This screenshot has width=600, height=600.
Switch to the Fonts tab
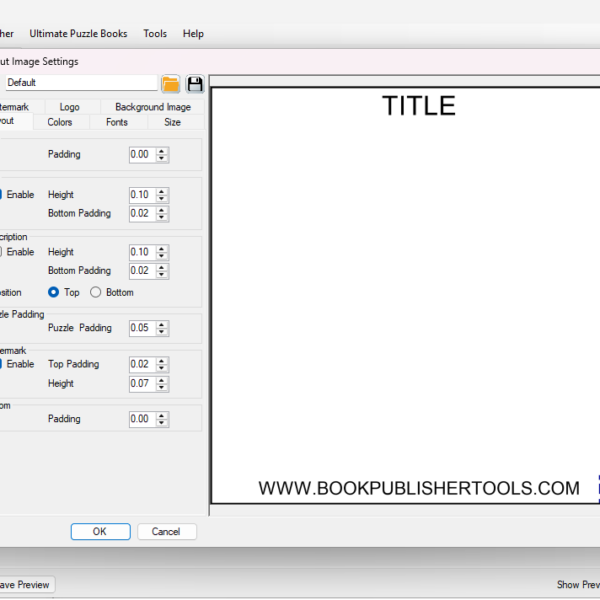(117, 122)
